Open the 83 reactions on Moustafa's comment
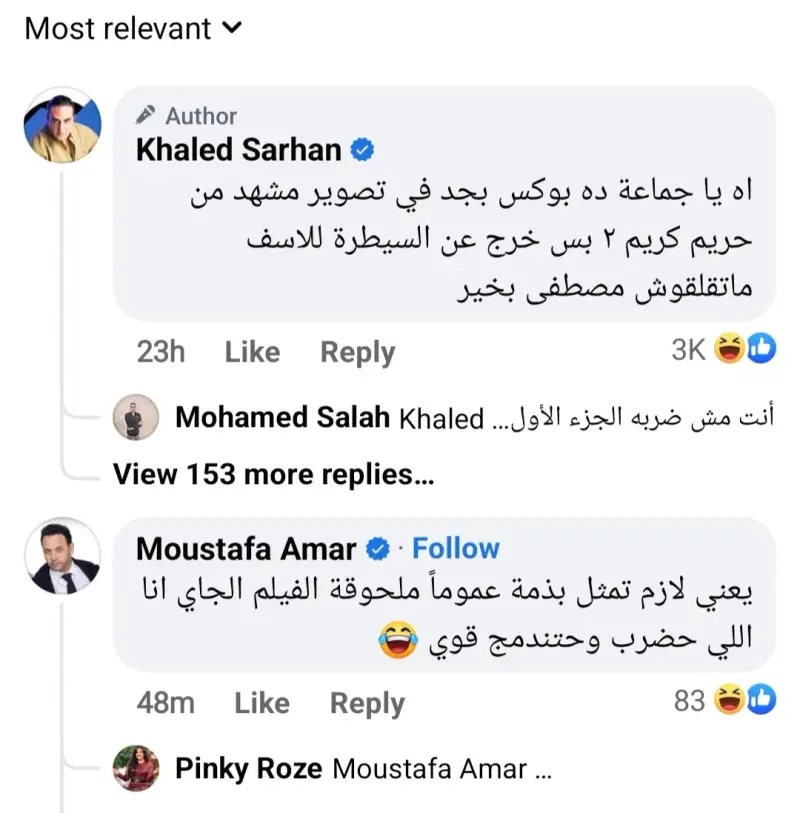Viewport: 800px width, 813px height. pyautogui.click(x=689, y=701)
